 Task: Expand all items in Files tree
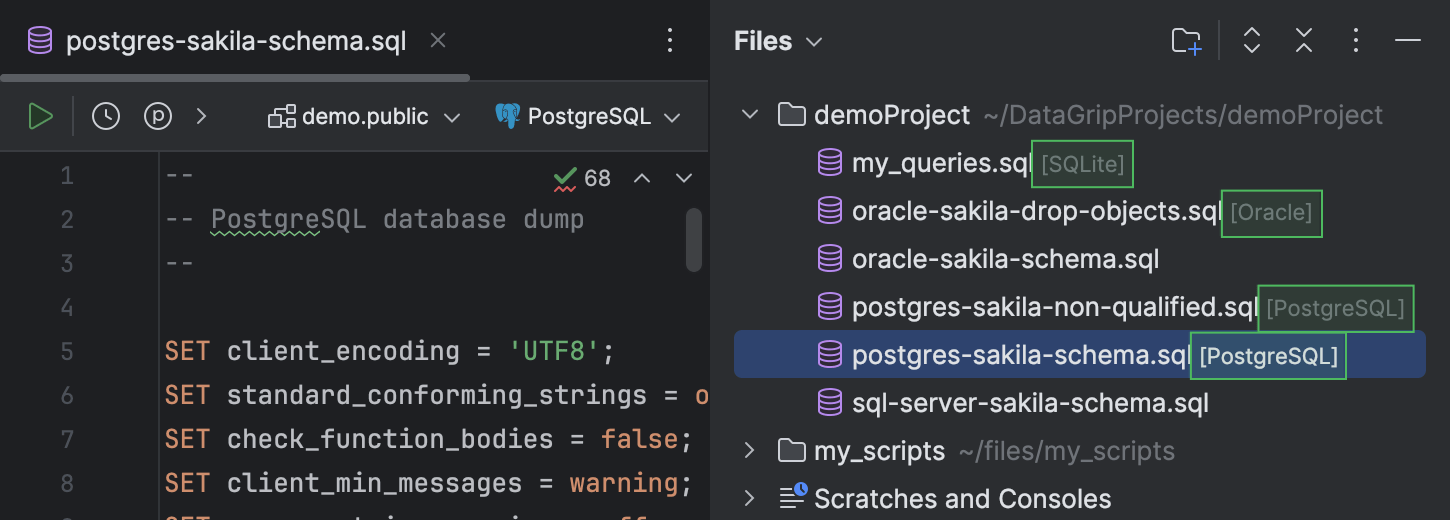tap(1251, 41)
